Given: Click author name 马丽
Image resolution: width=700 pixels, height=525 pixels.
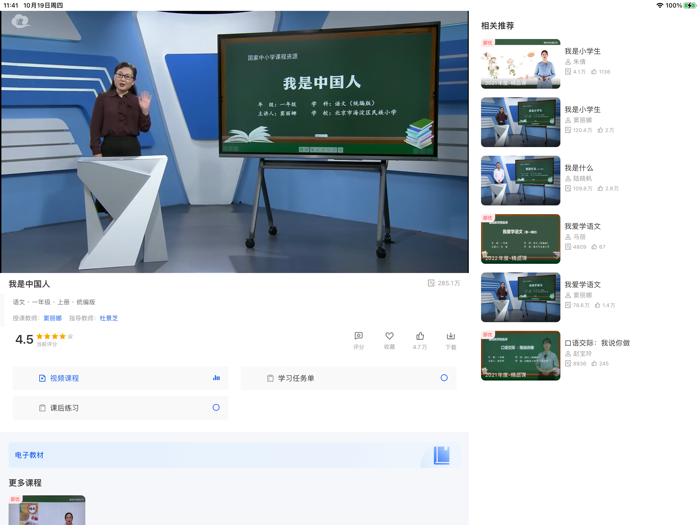Looking at the screenshot, I should point(579,237).
